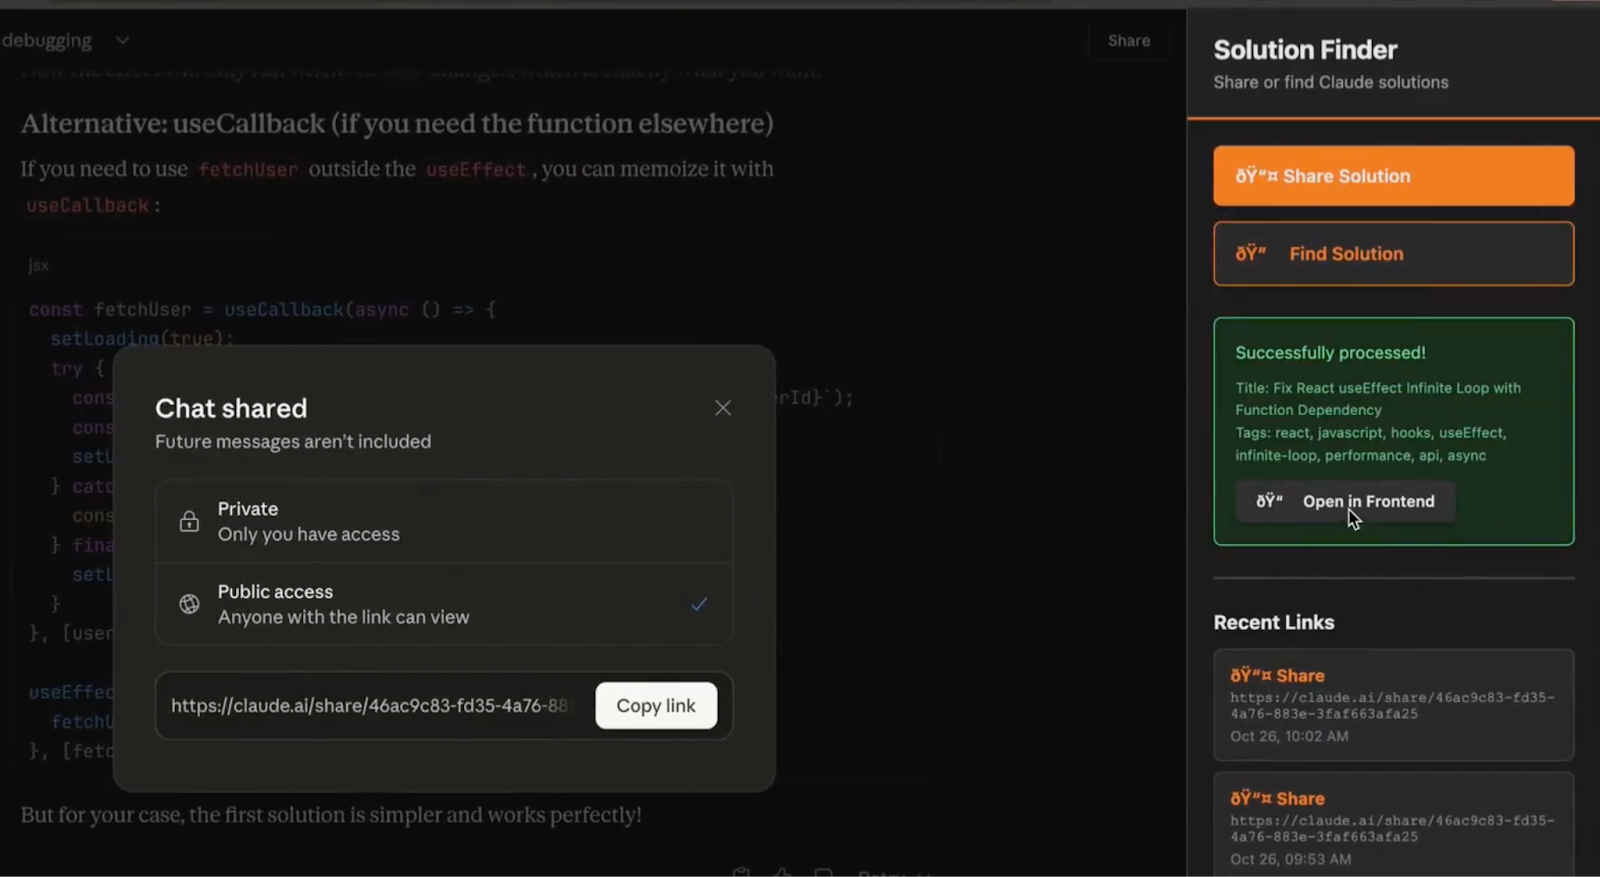The image size is (1600, 877).
Task: Click the checkmark on Public access
Action: (699, 604)
